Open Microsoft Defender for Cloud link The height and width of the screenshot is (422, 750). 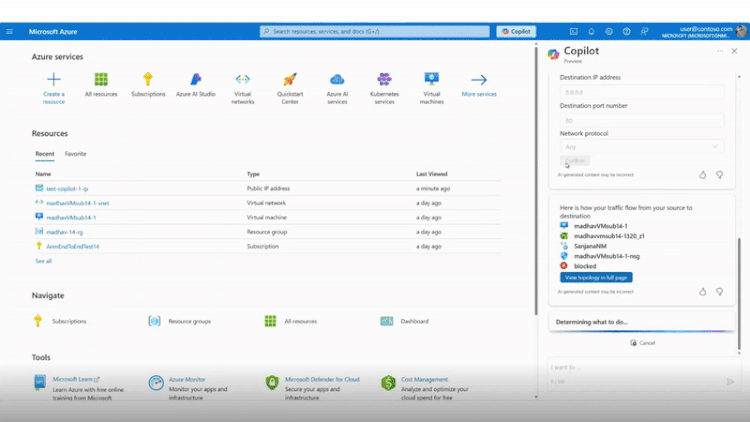coord(322,379)
